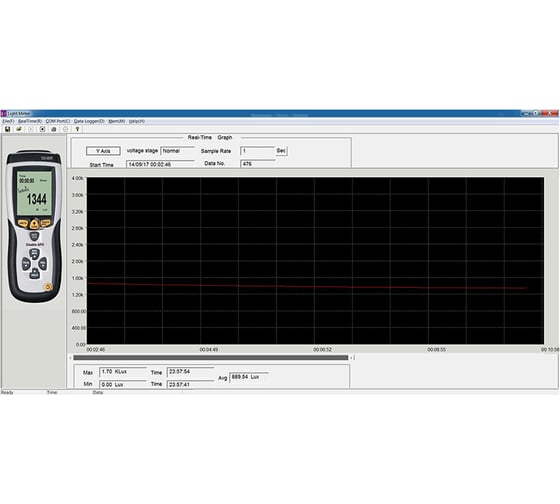Click the Sec unit button
This screenshot has height=504, width=560.
pyautogui.click(x=281, y=151)
